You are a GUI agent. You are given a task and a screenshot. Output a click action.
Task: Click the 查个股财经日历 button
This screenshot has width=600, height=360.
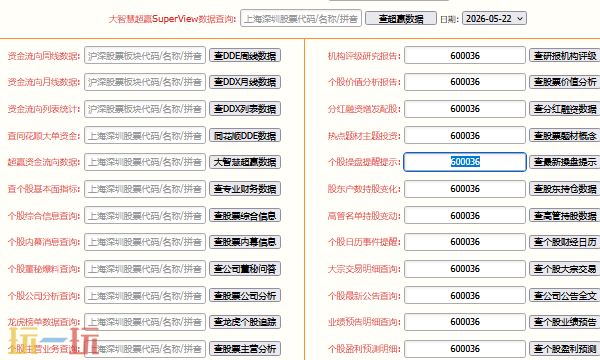coord(565,242)
